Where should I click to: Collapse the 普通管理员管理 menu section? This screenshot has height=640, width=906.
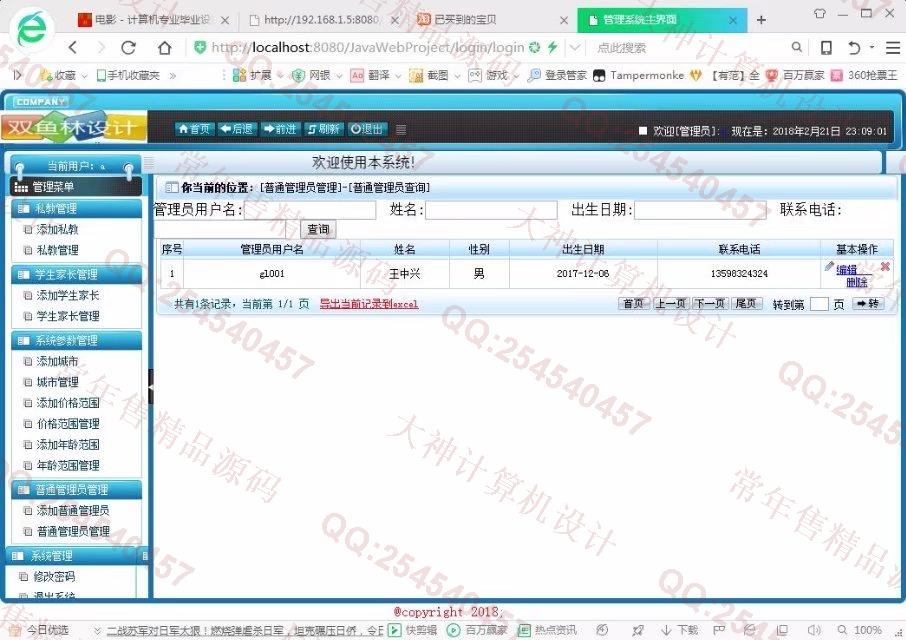(76, 490)
